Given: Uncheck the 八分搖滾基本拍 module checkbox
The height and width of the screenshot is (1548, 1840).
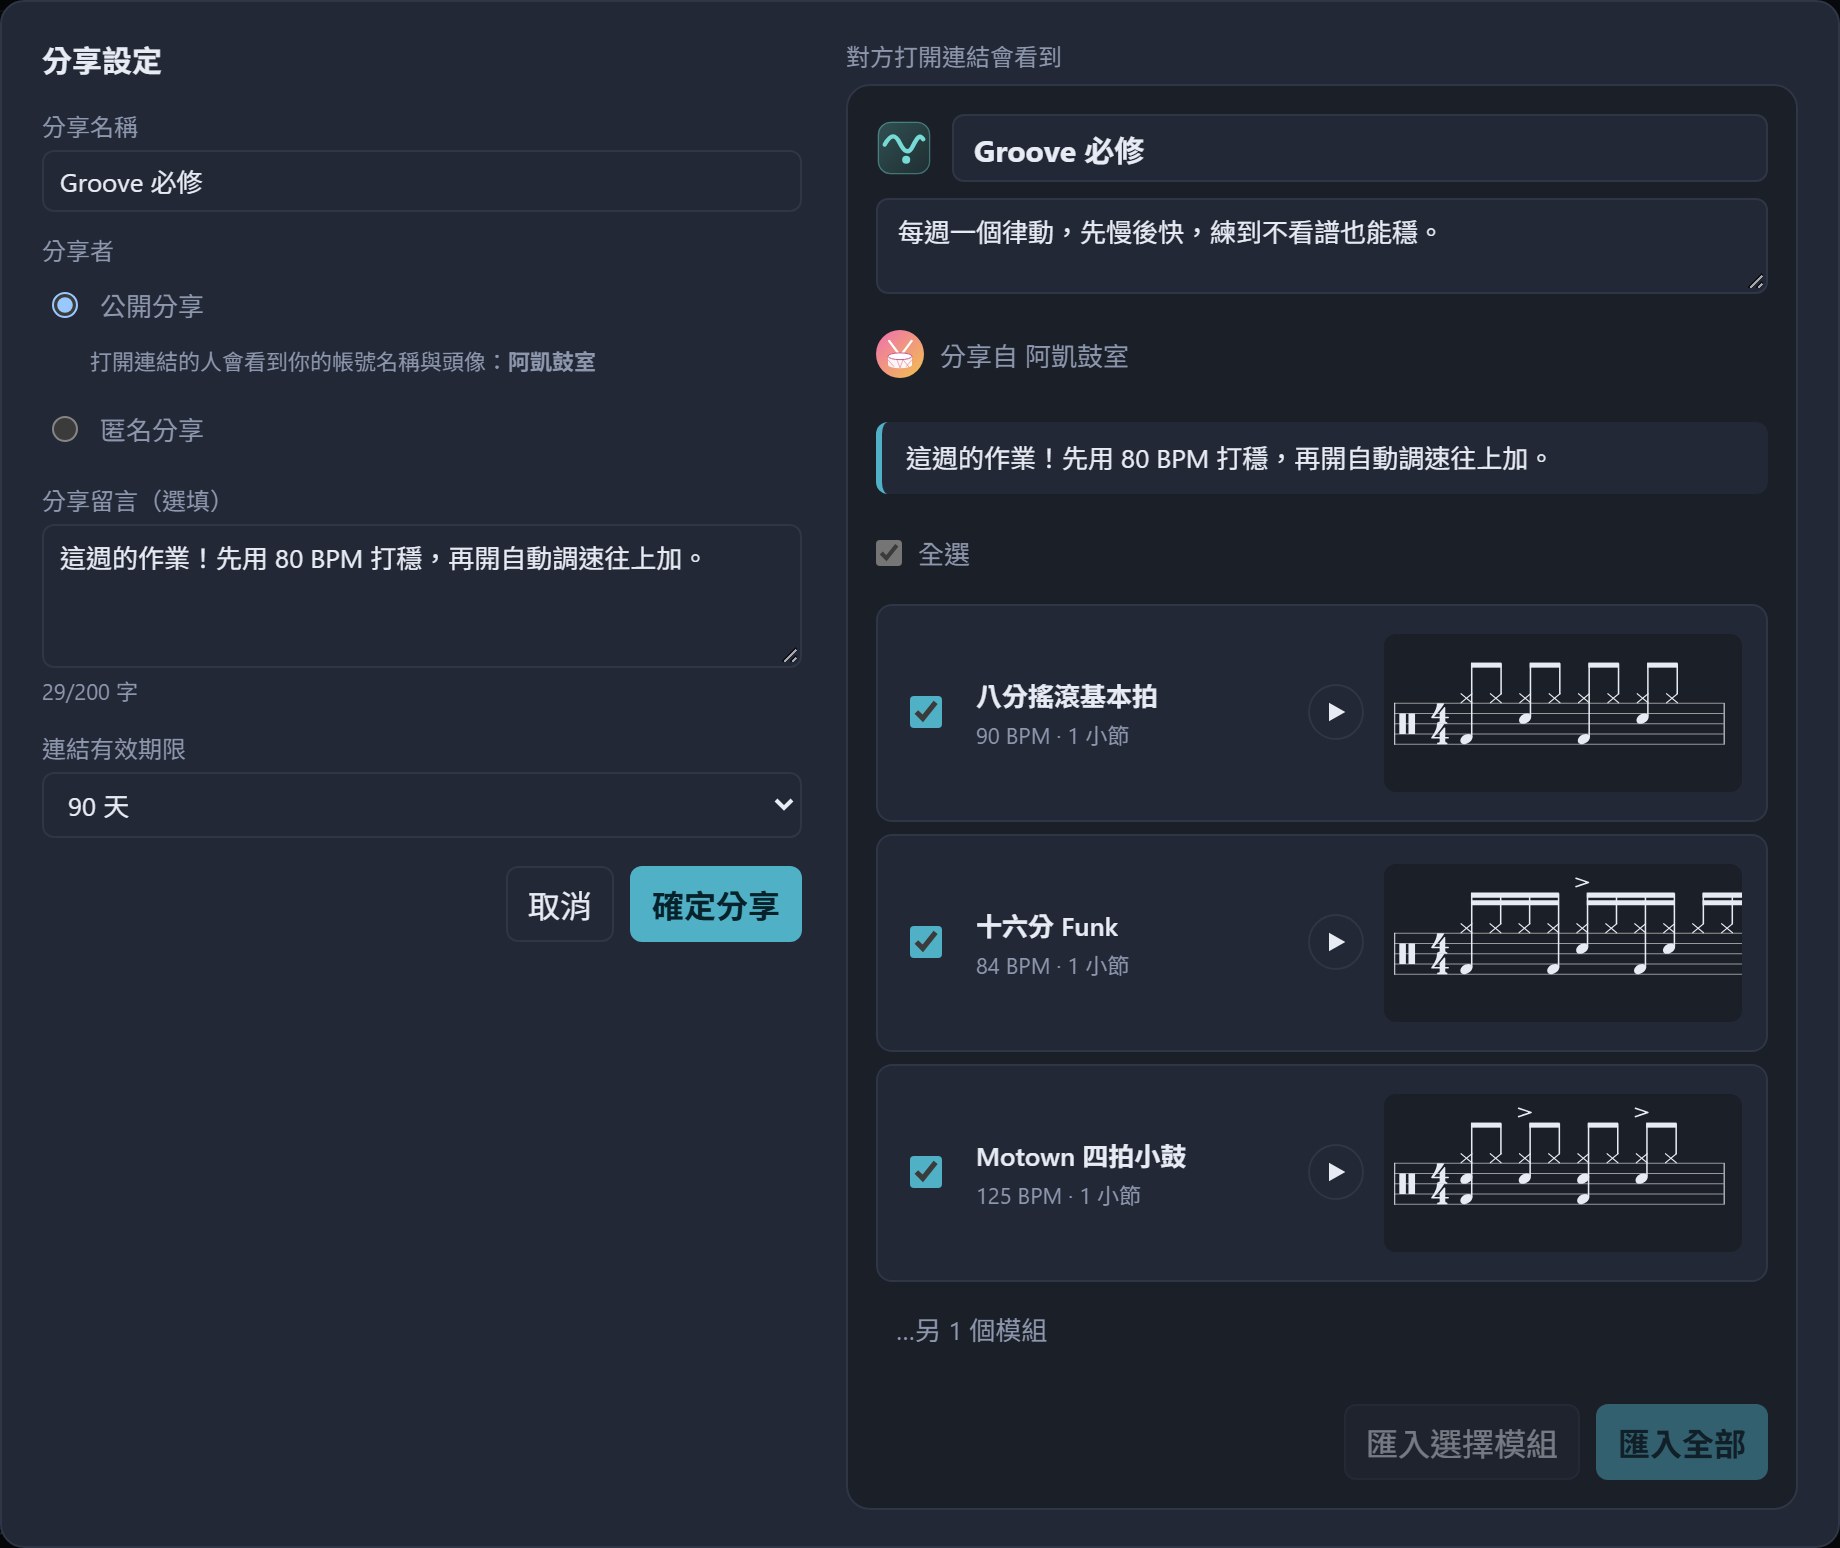Looking at the screenshot, I should (926, 712).
